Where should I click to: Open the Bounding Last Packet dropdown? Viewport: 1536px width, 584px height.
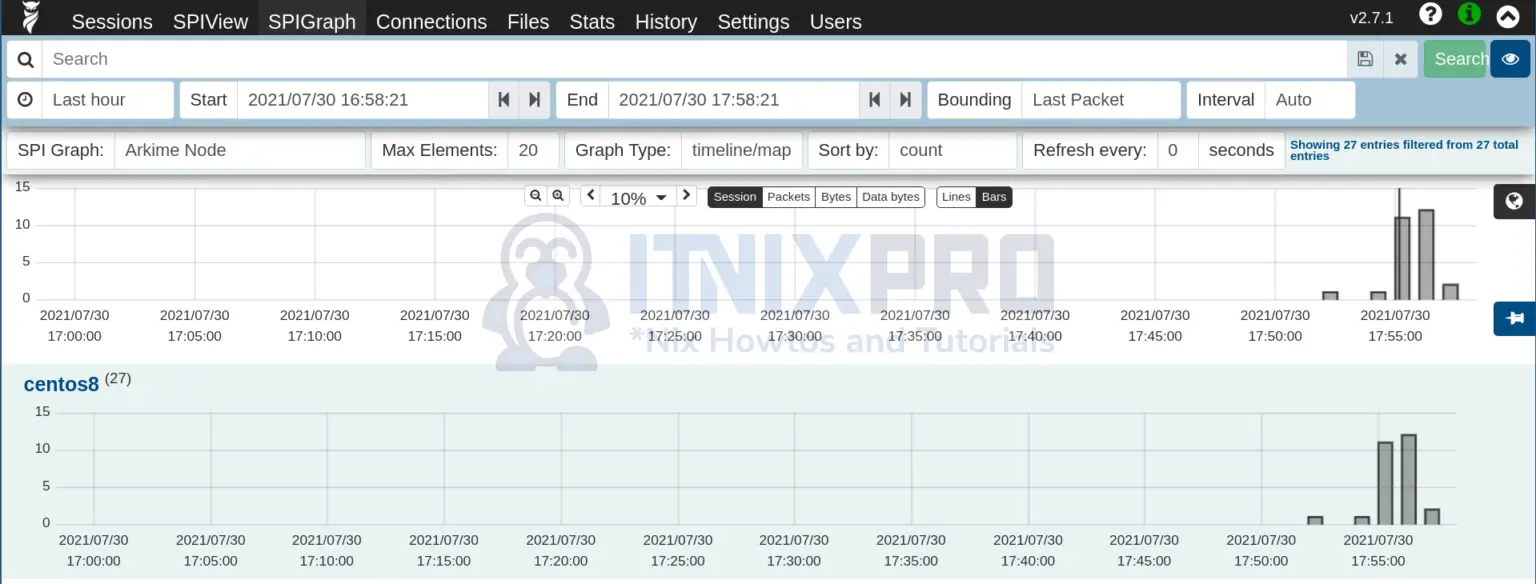click(1101, 99)
